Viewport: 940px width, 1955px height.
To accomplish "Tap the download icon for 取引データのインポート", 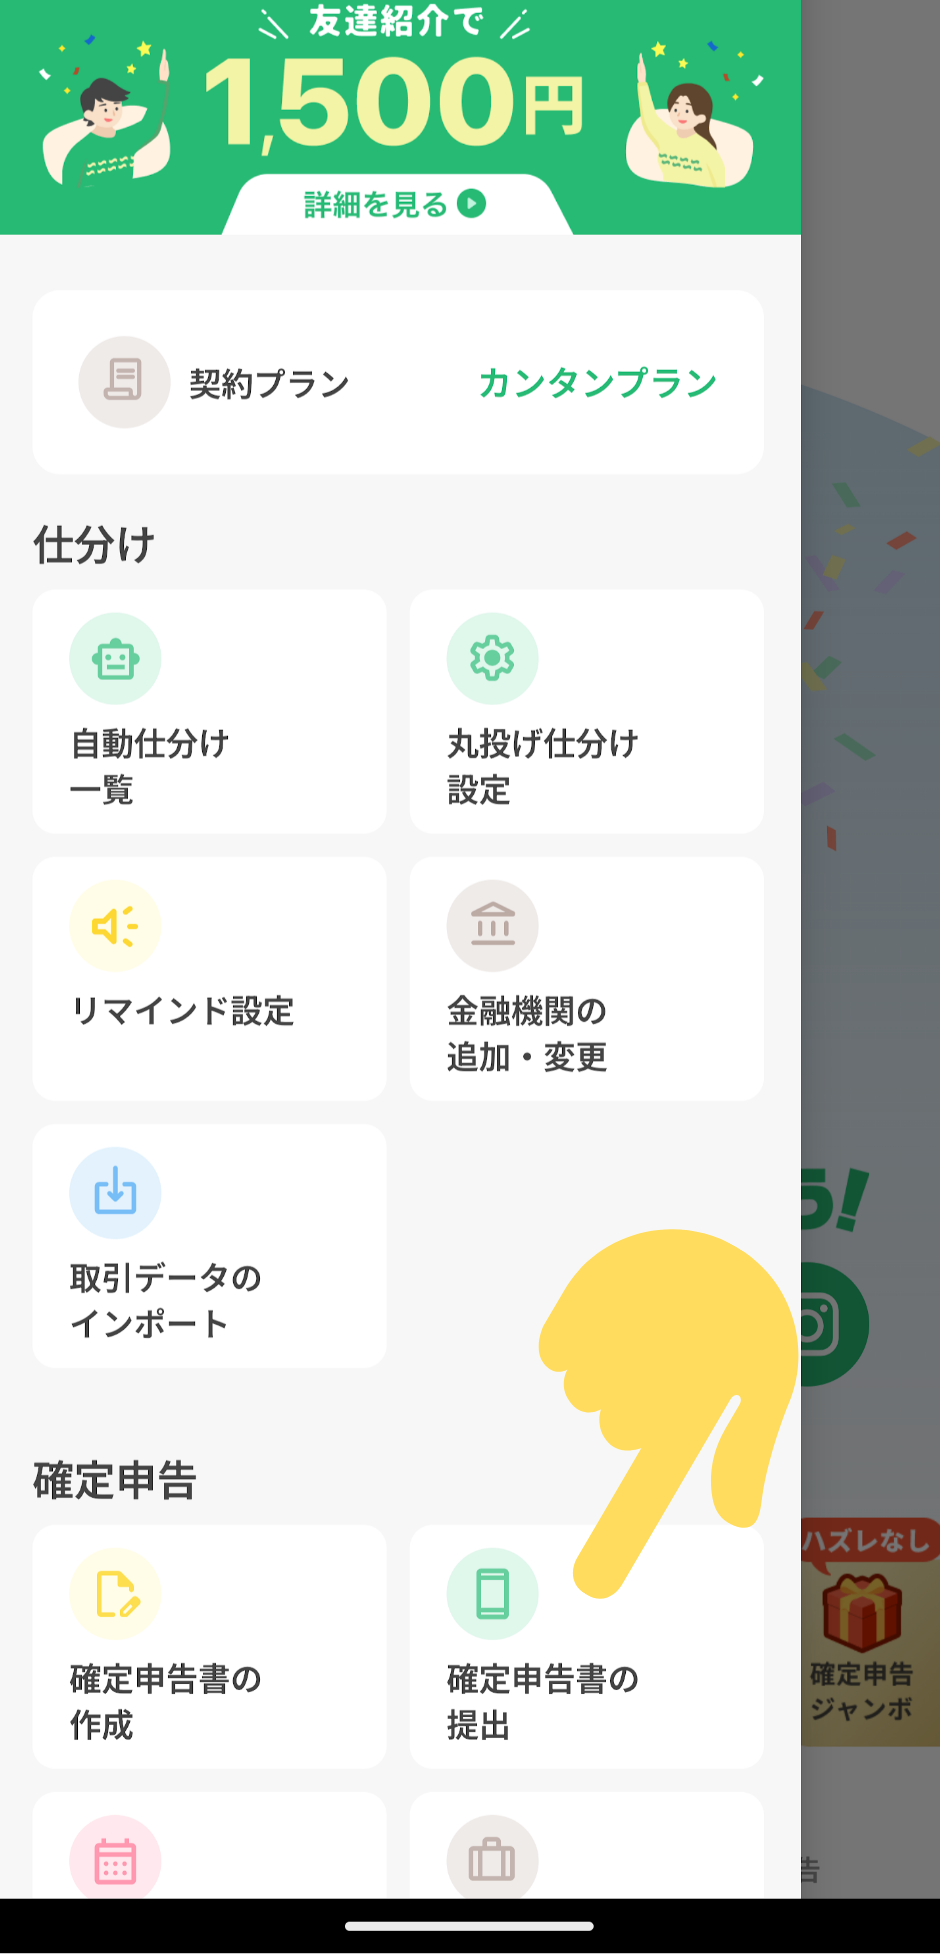I will [115, 1193].
